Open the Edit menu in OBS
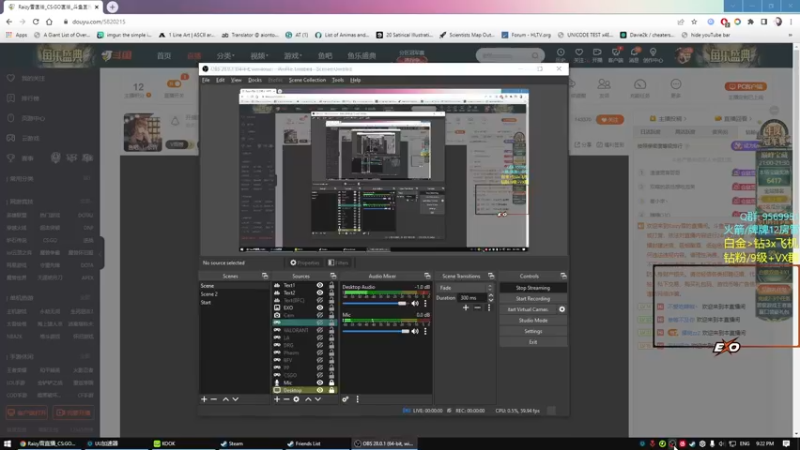Image resolution: width=800 pixels, height=450 pixels. 220,80
